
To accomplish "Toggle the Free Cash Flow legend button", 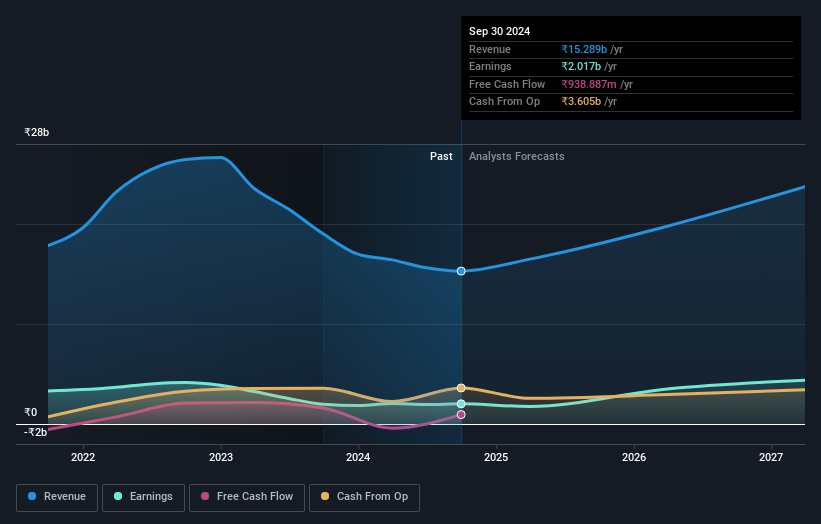I will click(x=247, y=497).
